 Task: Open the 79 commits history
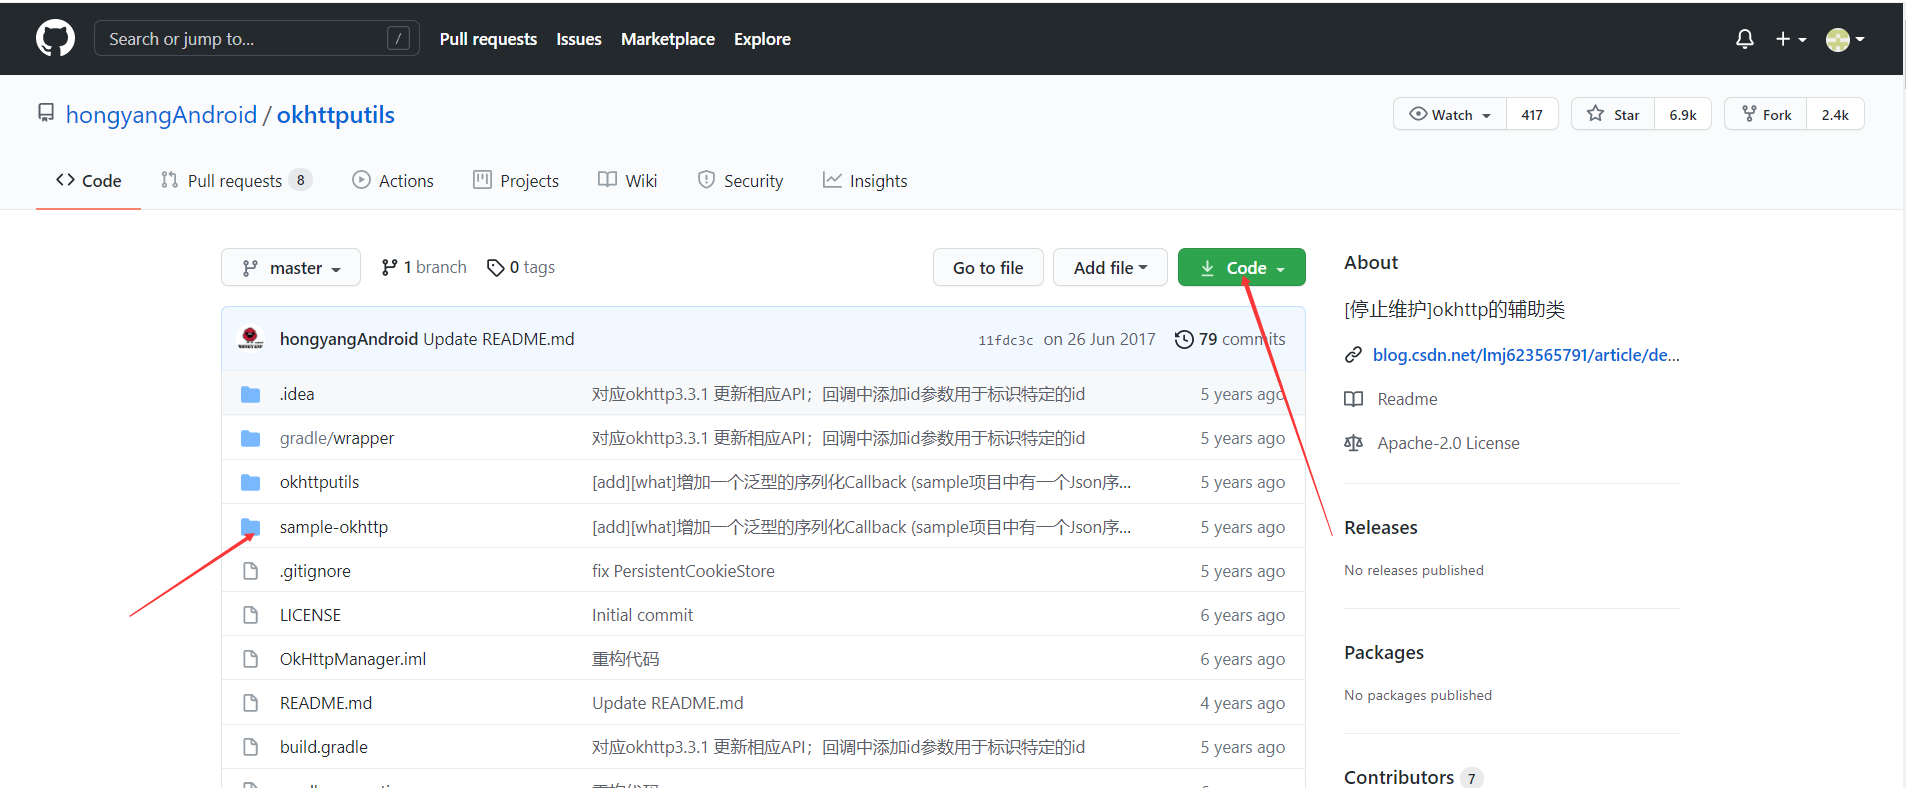tap(1230, 339)
